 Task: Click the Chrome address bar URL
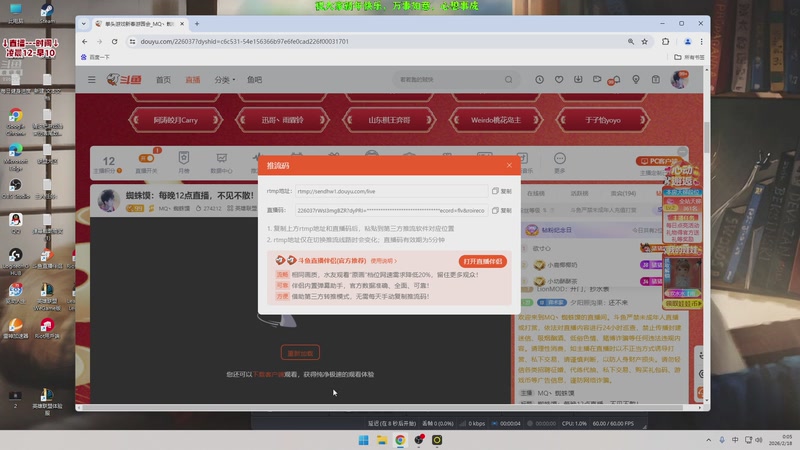pos(244,41)
